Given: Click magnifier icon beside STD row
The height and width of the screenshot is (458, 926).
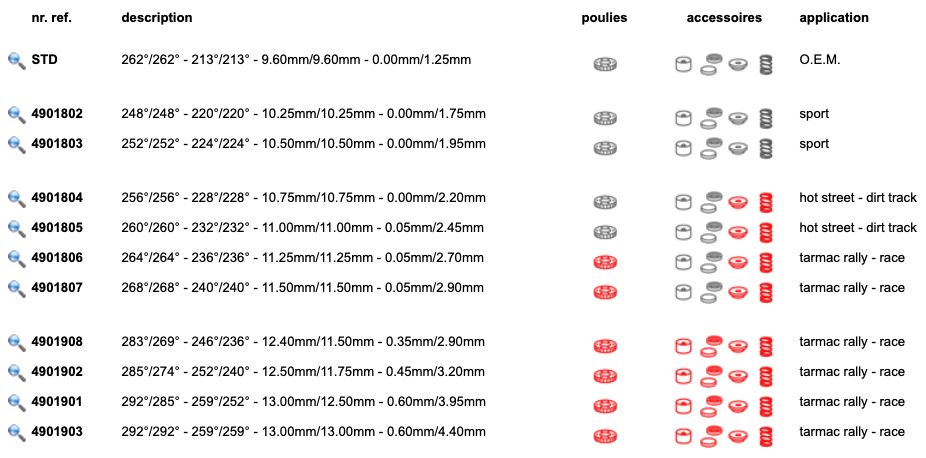Looking at the screenshot, I should coord(17,61).
